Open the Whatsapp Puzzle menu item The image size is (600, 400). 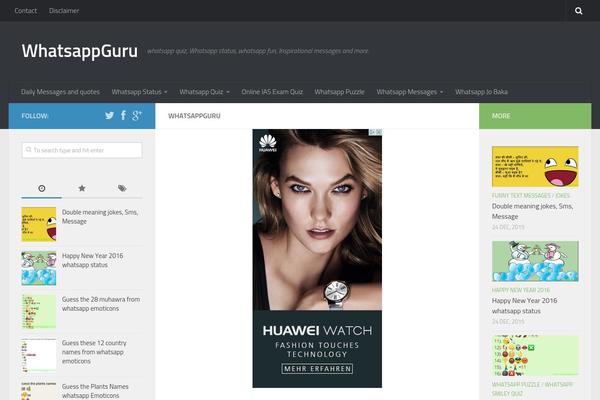(339, 92)
